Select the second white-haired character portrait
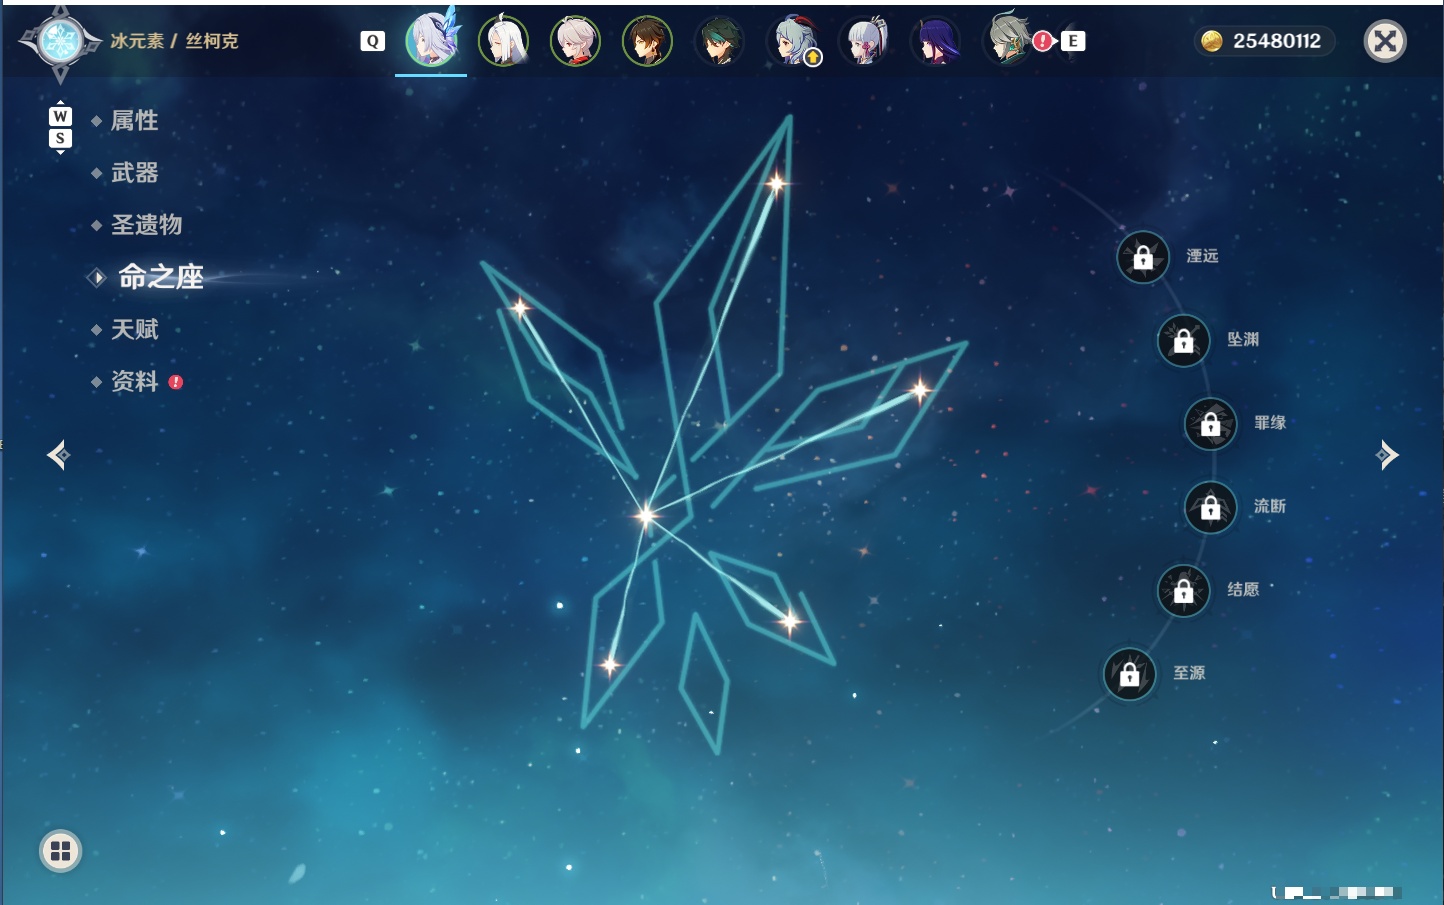The image size is (1444, 905). point(503,41)
